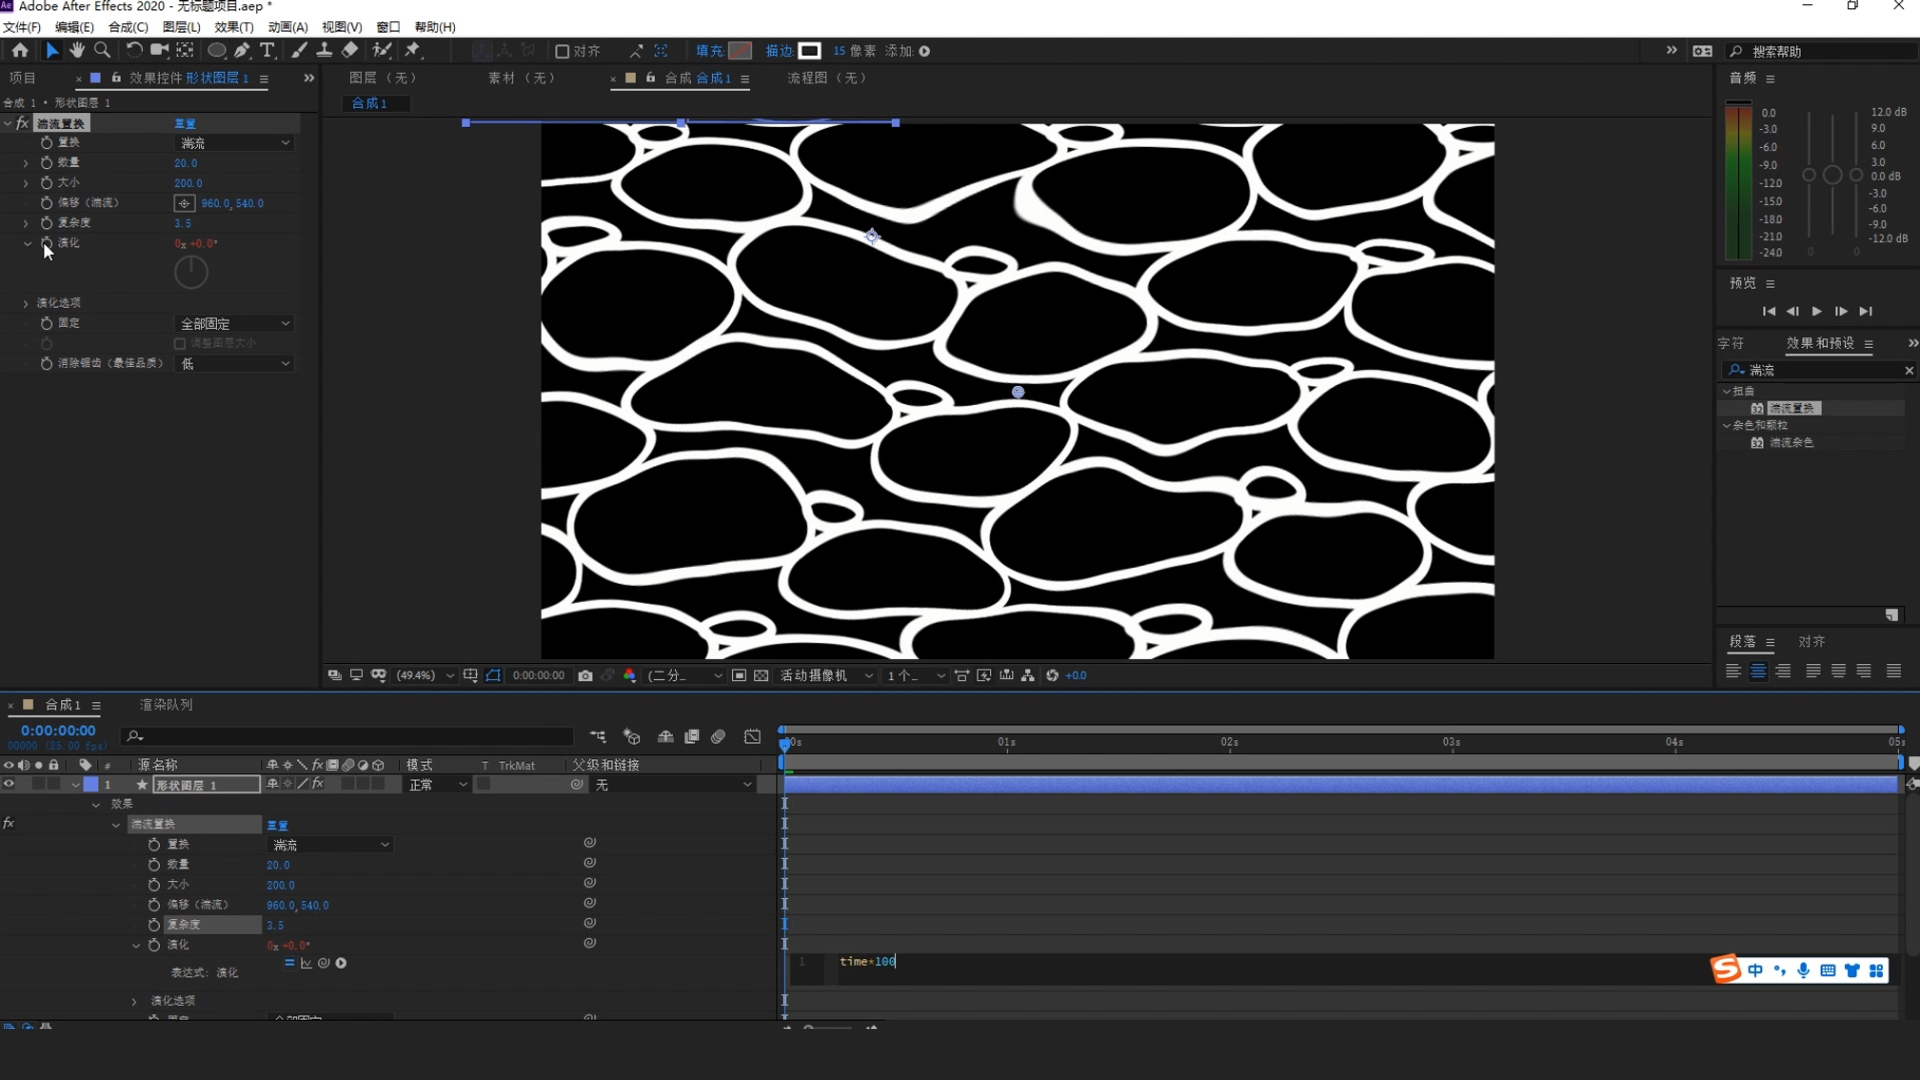Viewport: 1920px width, 1080px height.
Task: Select the Hand tool
Action: click(77, 50)
